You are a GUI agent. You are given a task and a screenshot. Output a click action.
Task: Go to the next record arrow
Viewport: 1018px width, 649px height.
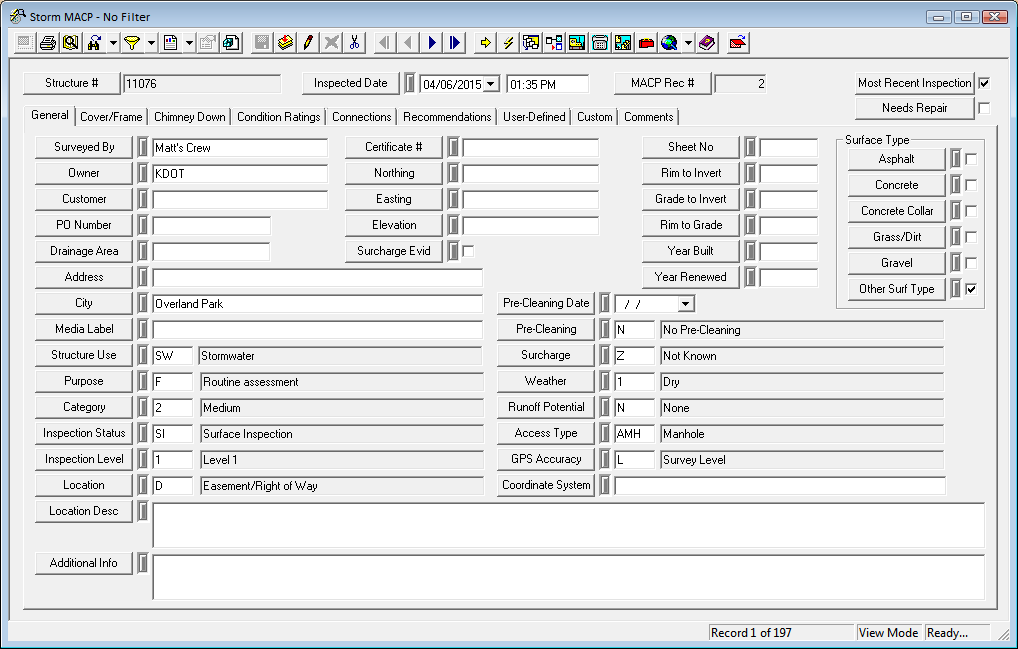432,42
